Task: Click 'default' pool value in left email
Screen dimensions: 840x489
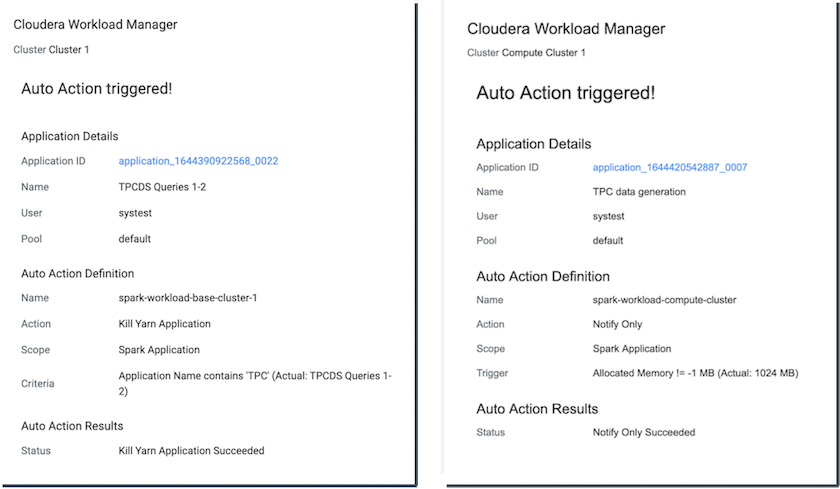Action: click(134, 239)
